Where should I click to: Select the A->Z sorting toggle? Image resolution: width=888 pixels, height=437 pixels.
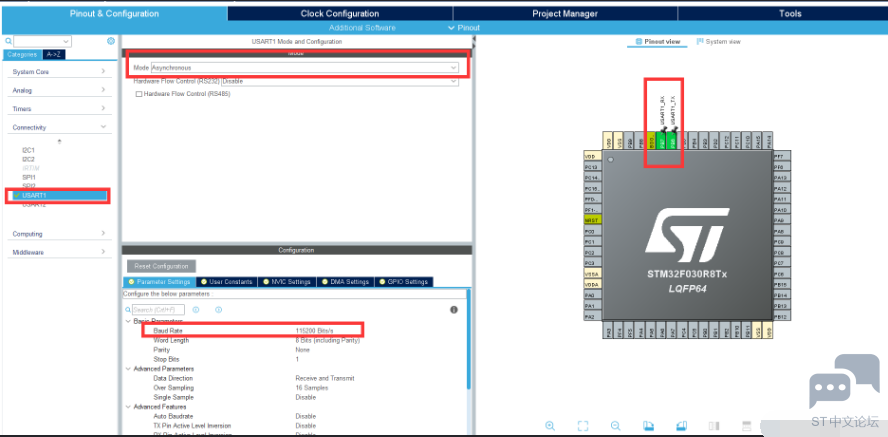(x=53, y=54)
